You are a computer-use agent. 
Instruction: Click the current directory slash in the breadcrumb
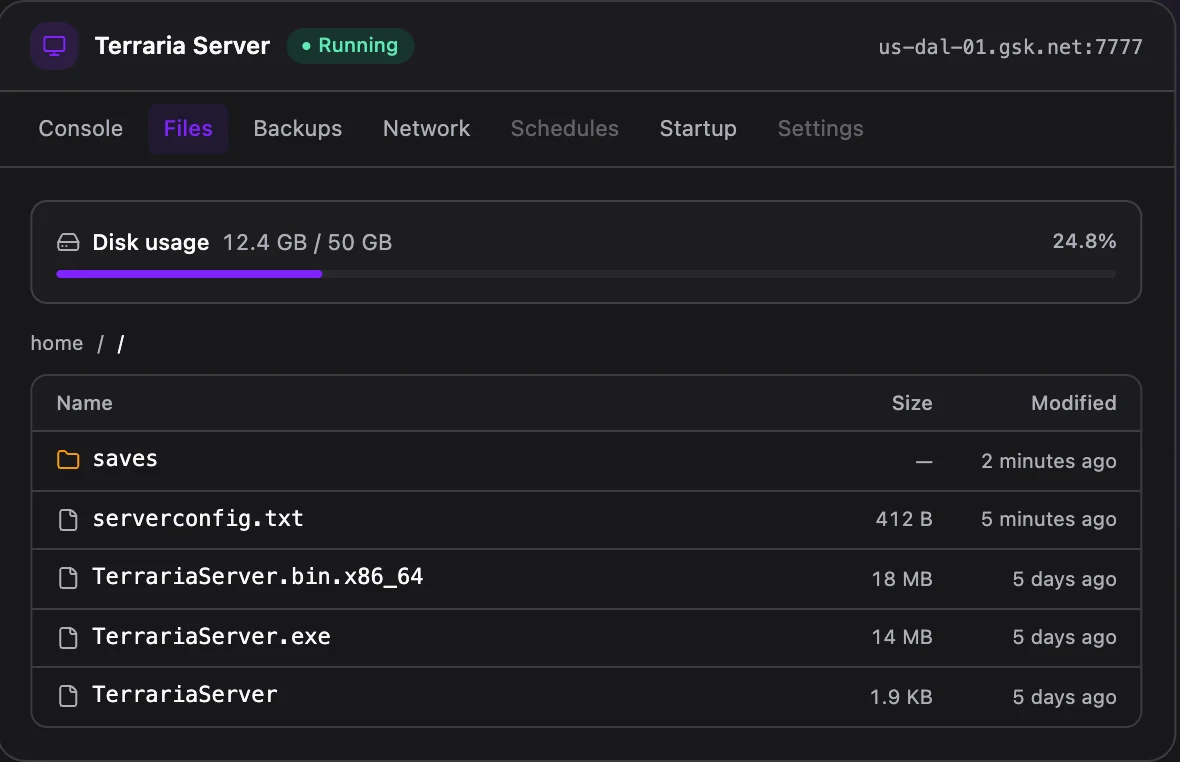[120, 344]
